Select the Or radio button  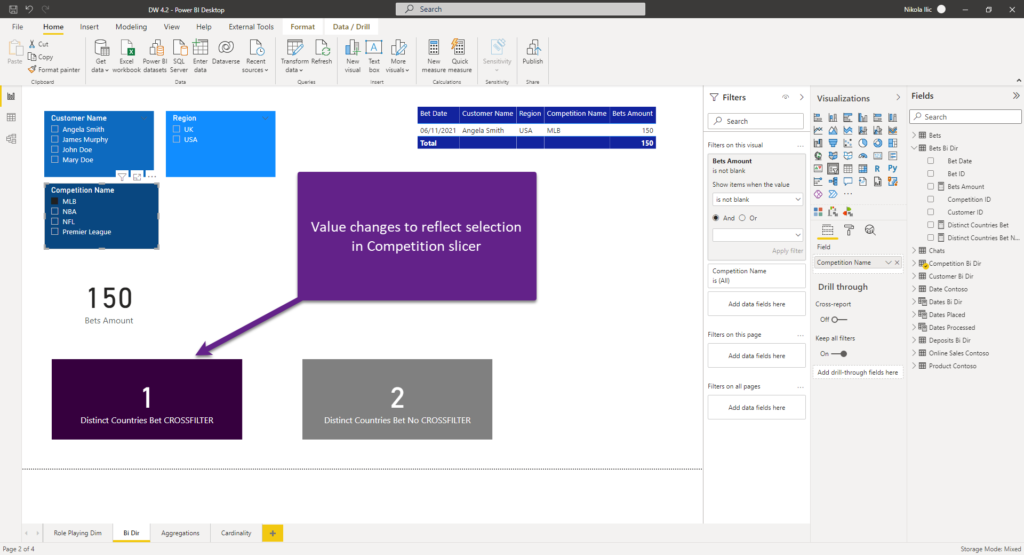click(742, 218)
